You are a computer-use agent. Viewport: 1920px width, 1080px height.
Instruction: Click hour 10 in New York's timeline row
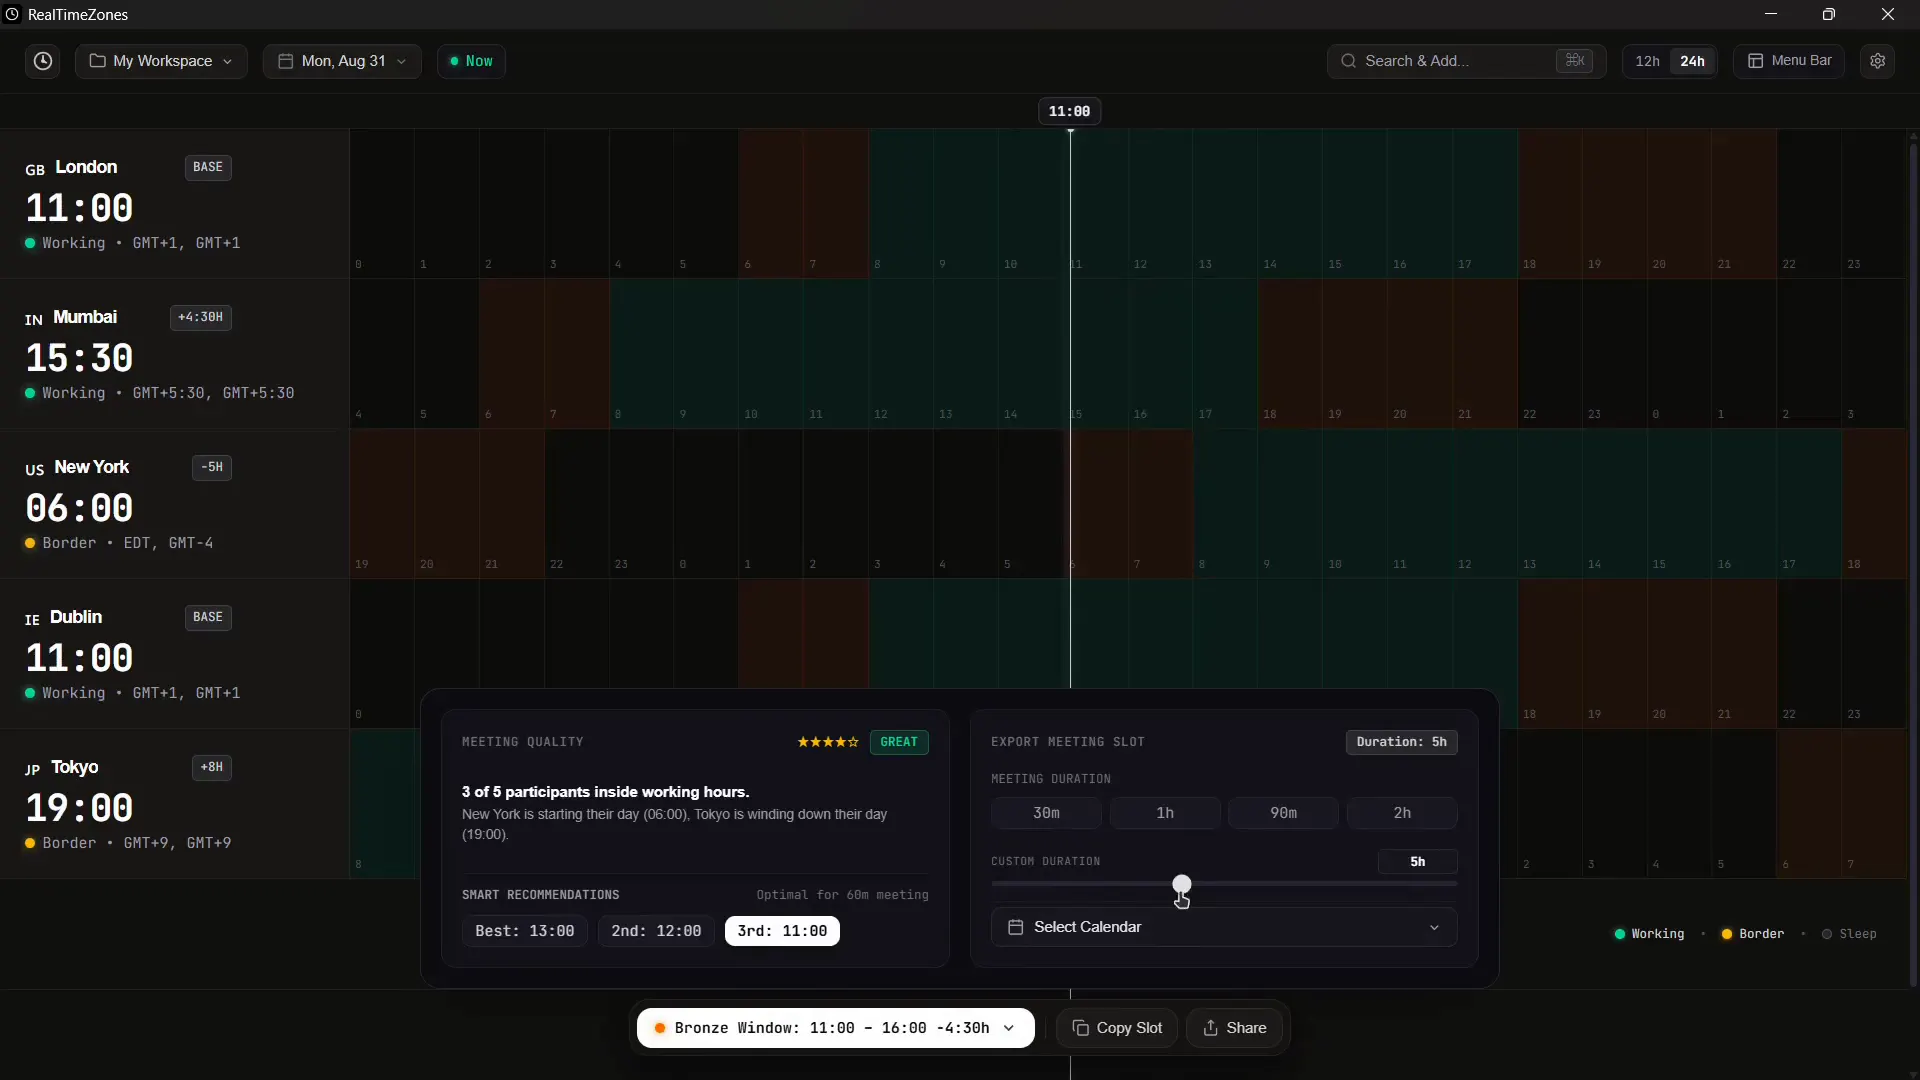click(1355, 504)
